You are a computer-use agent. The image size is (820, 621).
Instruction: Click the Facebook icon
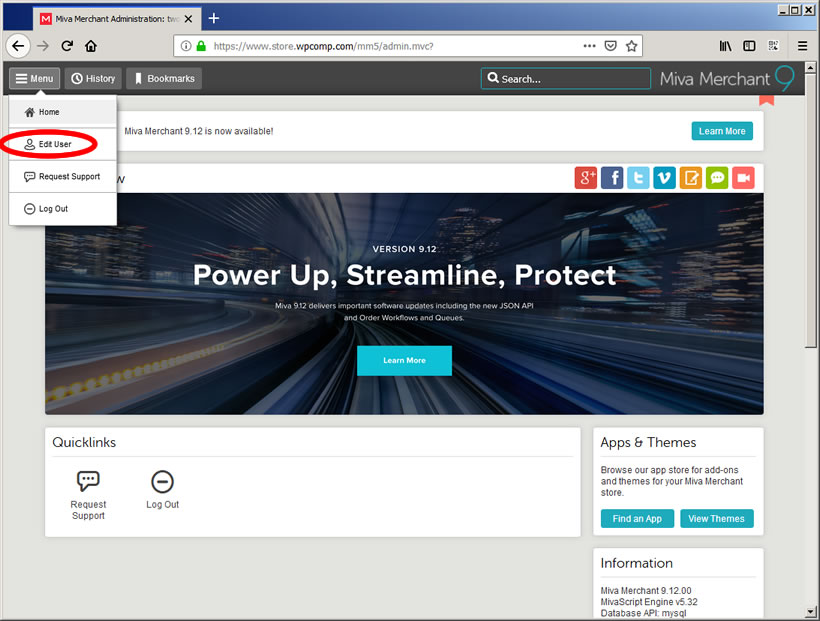pyautogui.click(x=612, y=178)
